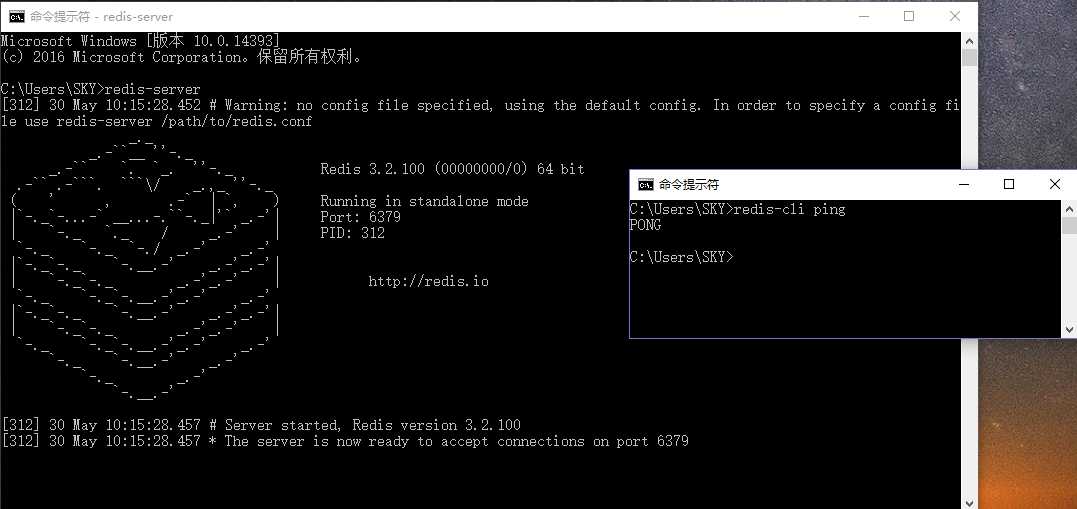
Task: Click '(c) 2016 Microsoft Corporation' copyright line
Action: [x=182, y=57]
